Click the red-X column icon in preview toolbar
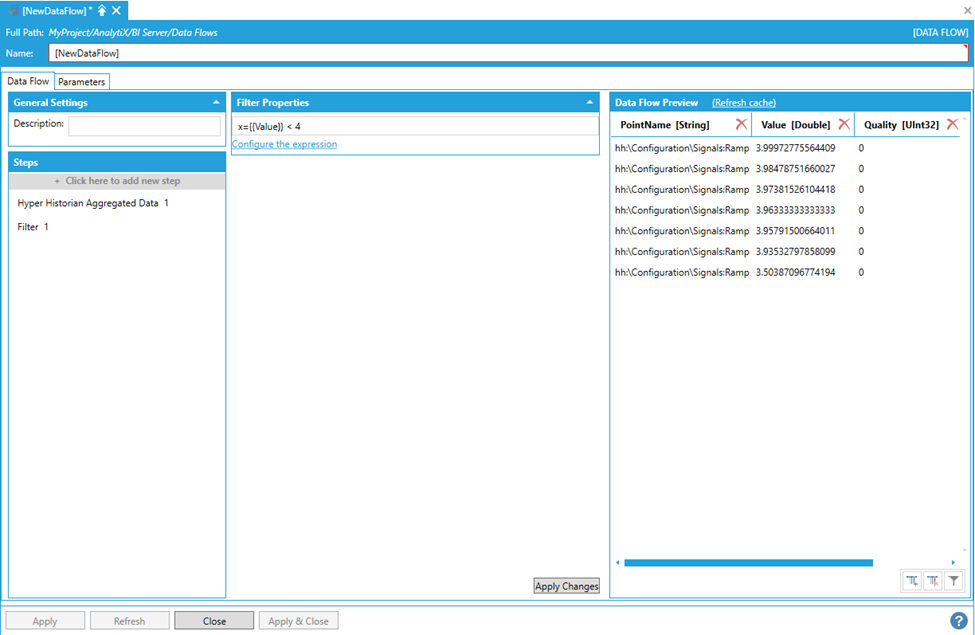Viewport: 975px width, 635px height. pyautogui.click(x=933, y=580)
